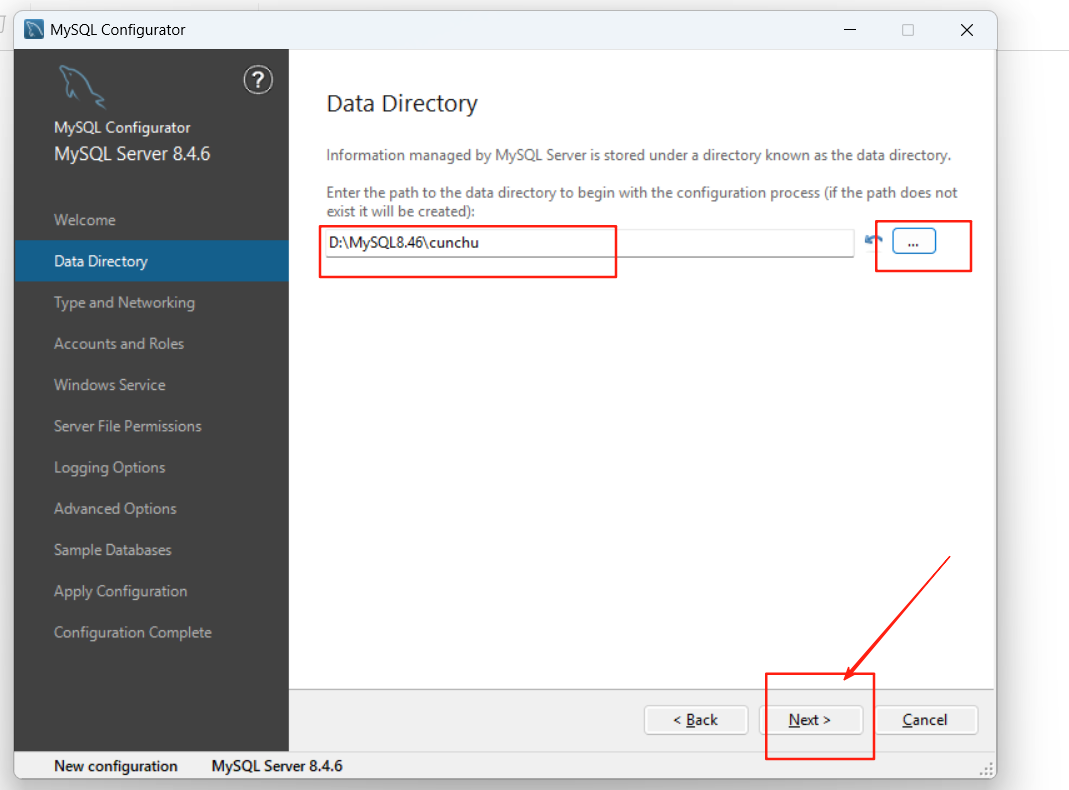
Task: Click the window resize grip in corner
Action: pos(987,769)
